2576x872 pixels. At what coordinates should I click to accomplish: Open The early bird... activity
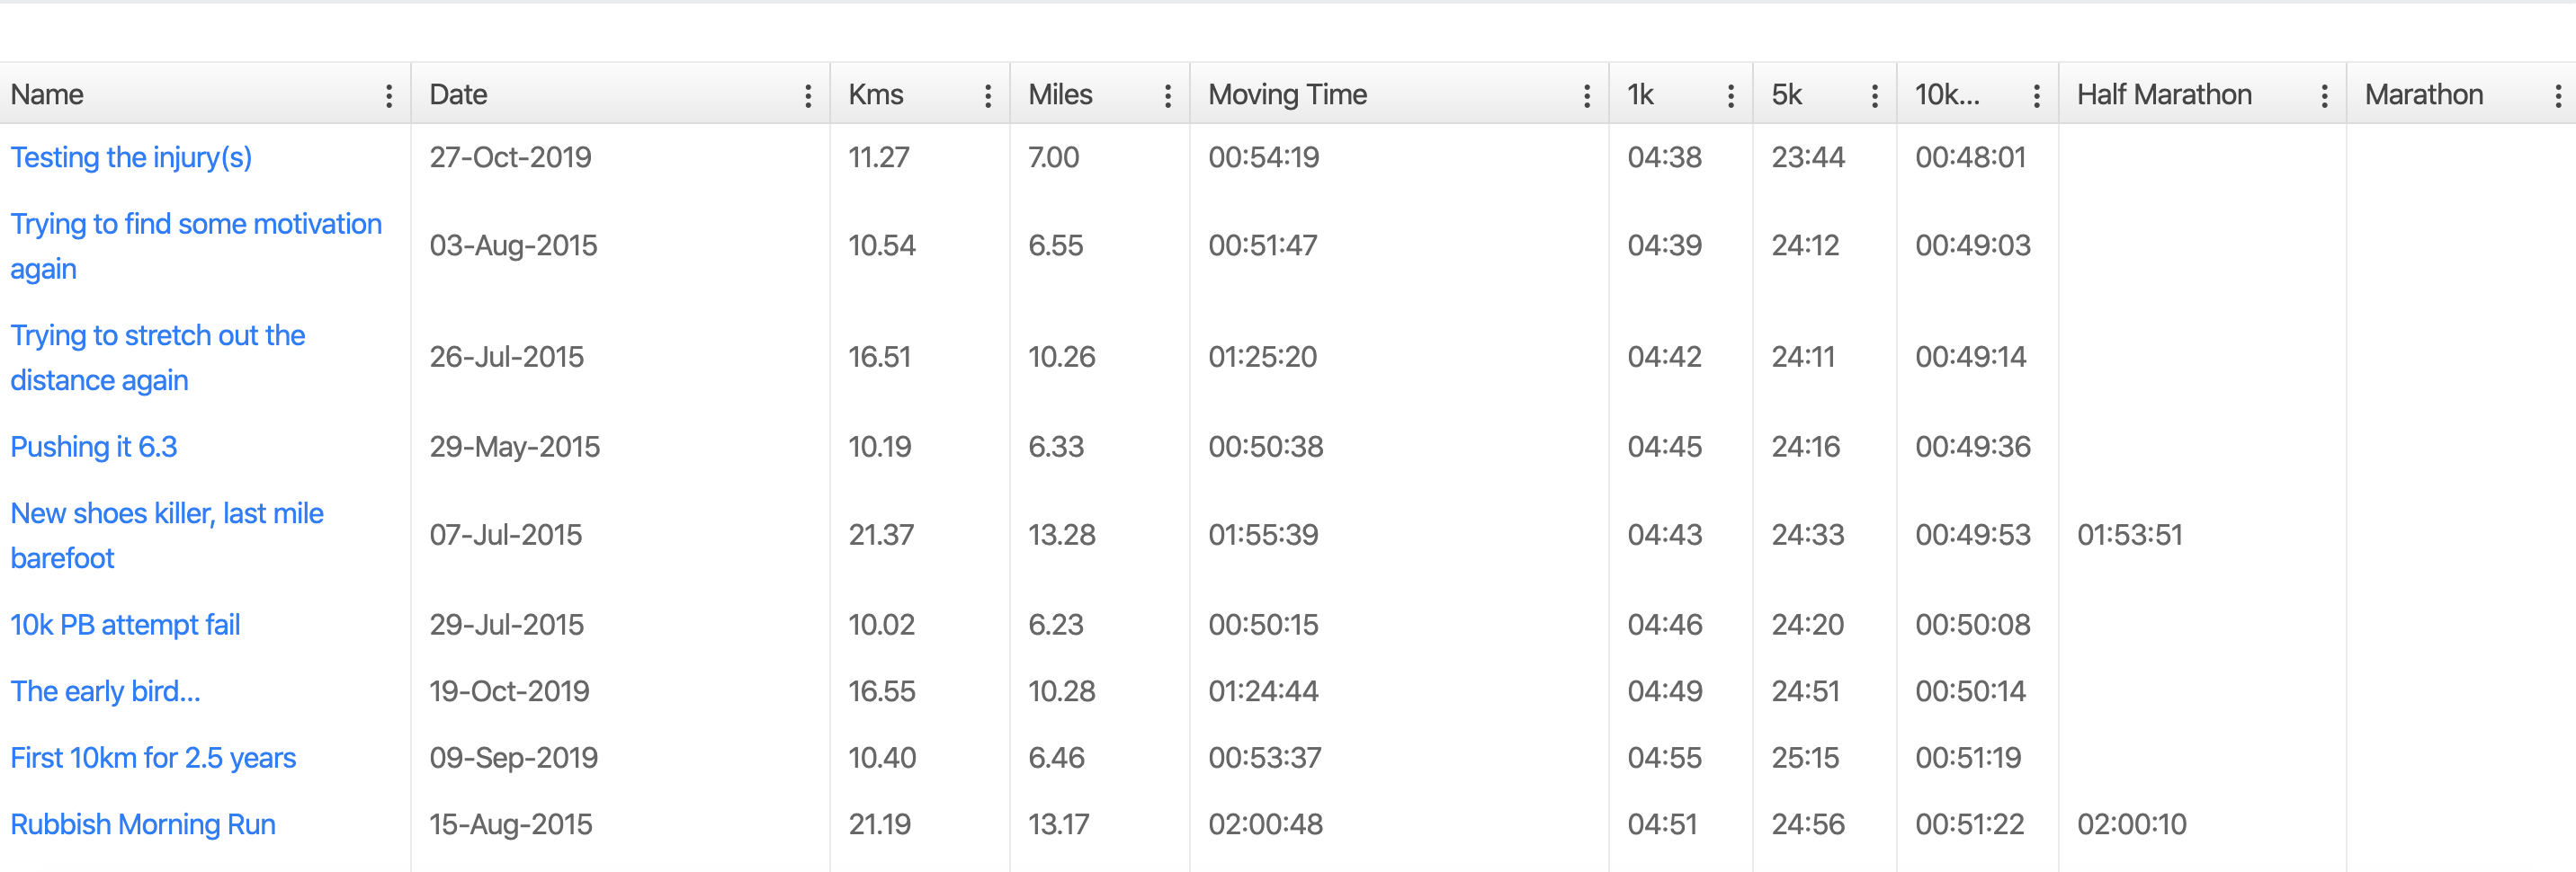point(105,692)
